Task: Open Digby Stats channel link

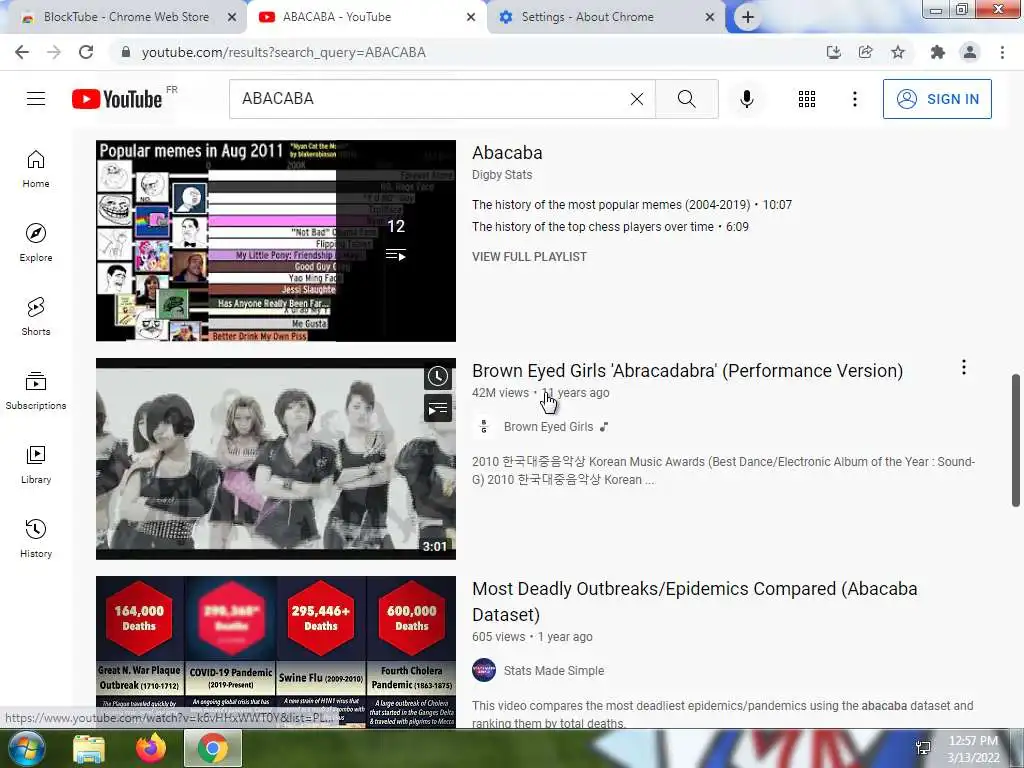Action: click(x=502, y=174)
